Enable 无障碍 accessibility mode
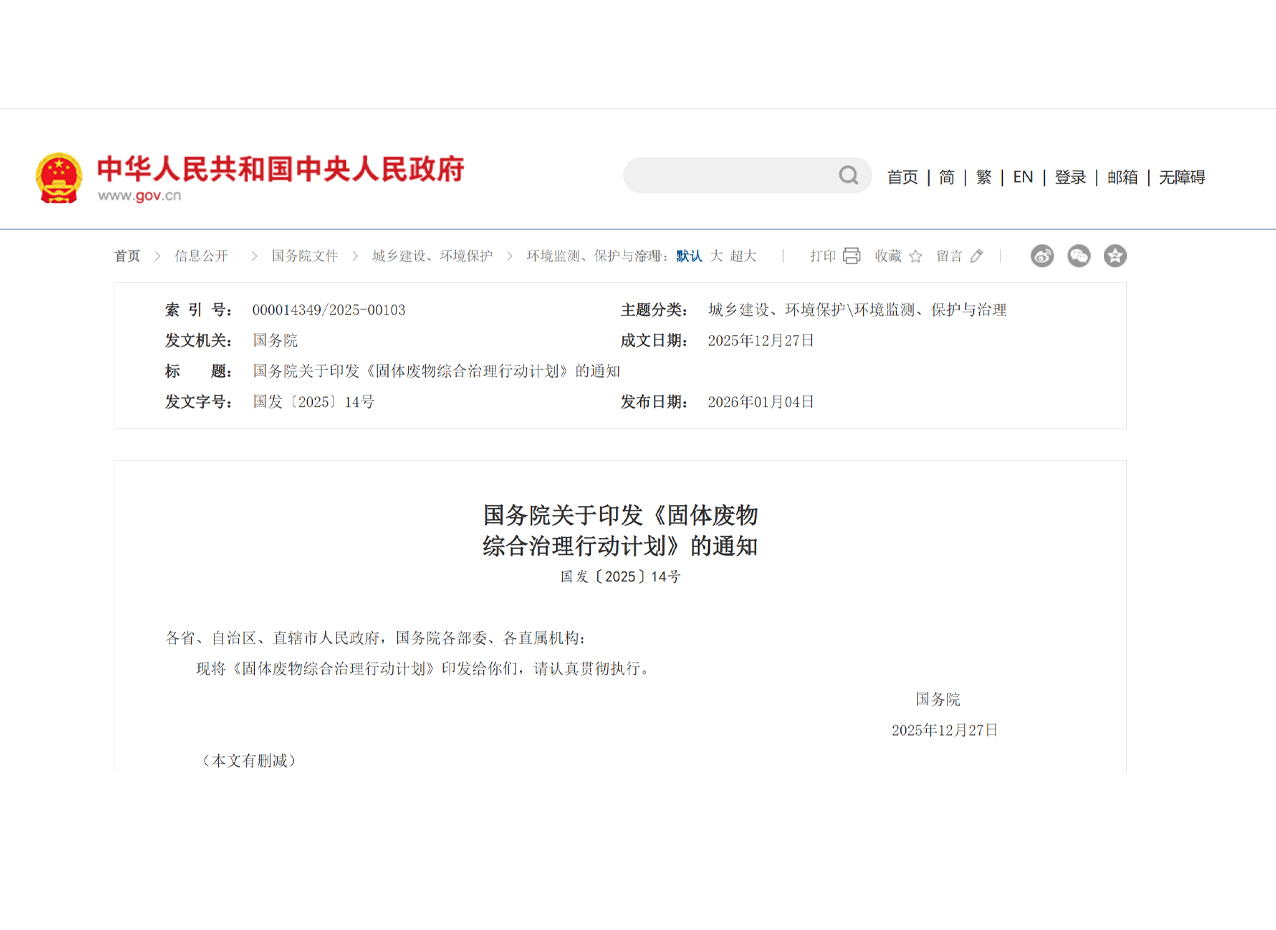This screenshot has width=1276, height=930. (1182, 177)
